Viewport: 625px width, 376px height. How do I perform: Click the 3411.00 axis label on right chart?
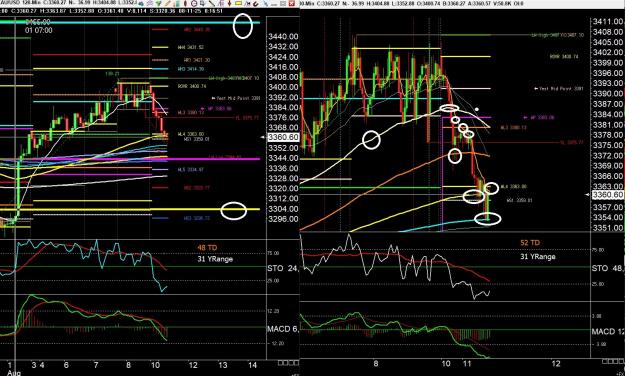[x=608, y=22]
